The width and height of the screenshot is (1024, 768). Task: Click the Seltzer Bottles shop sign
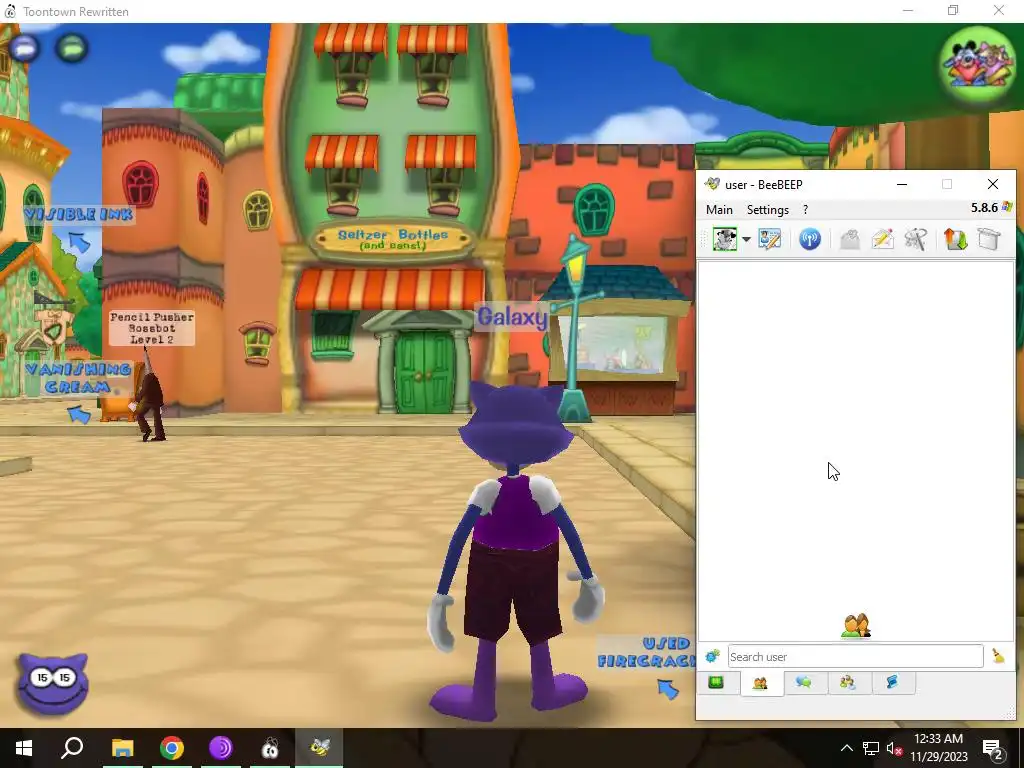(393, 239)
